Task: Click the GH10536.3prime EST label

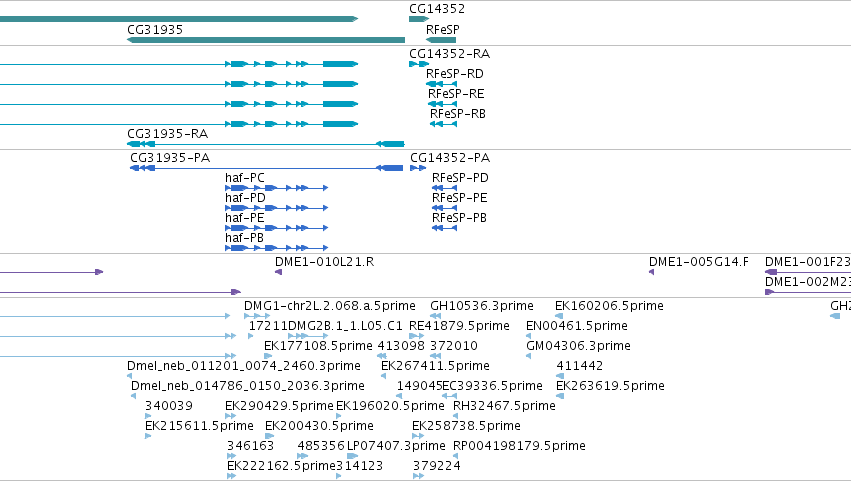Action: (x=482, y=306)
